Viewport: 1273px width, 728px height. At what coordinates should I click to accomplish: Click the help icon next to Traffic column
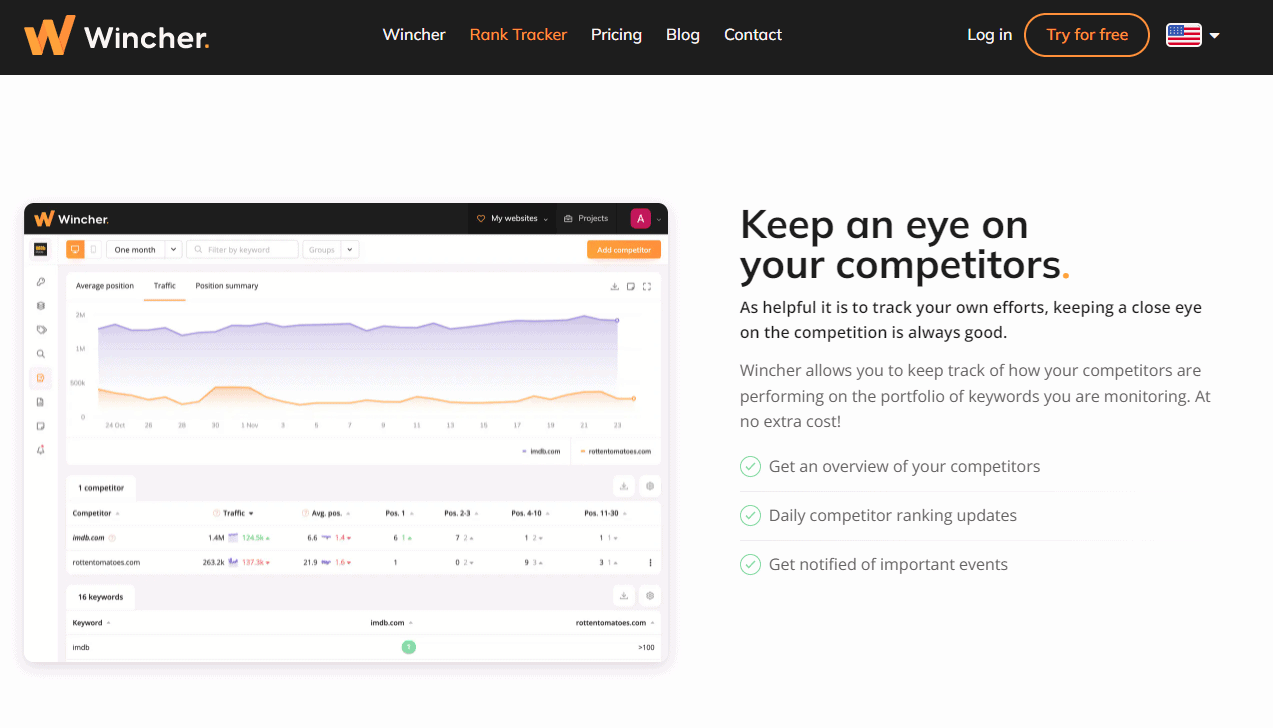217,513
